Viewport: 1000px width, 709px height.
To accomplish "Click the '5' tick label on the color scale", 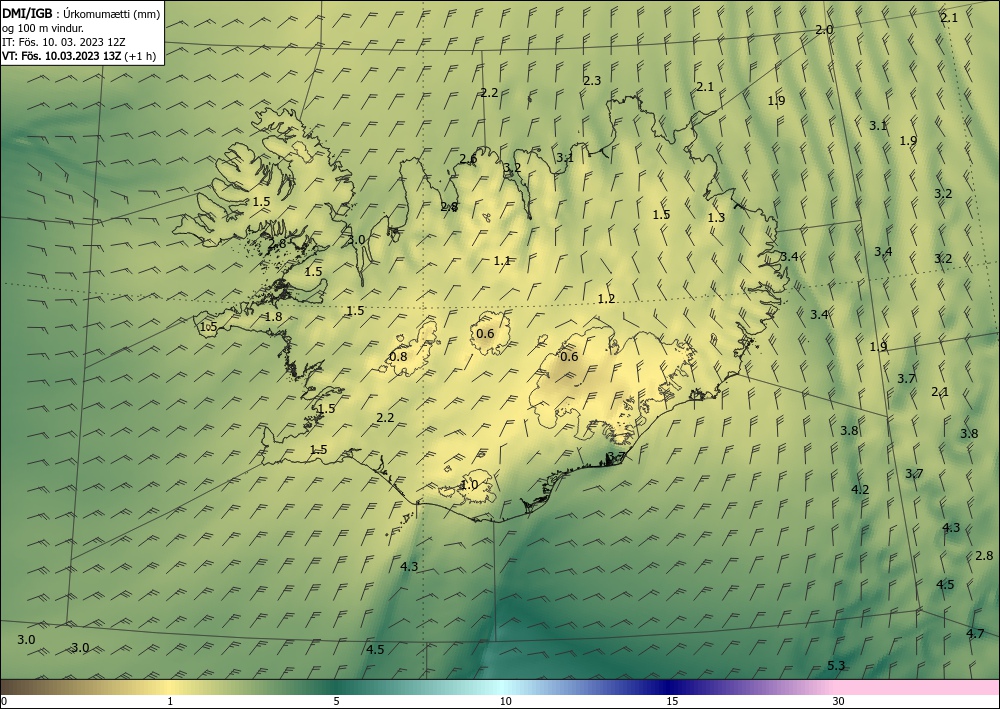I will (x=336, y=701).
